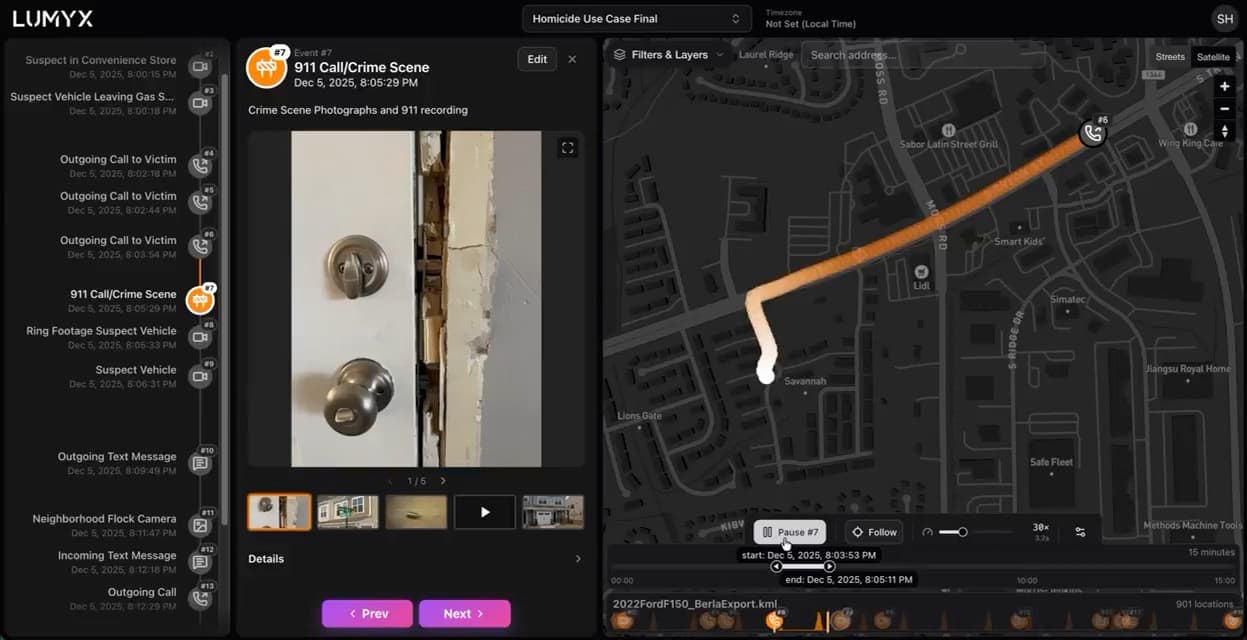Zoom out the map with minus icon
Image resolution: width=1247 pixels, height=640 pixels.
click(x=1224, y=109)
